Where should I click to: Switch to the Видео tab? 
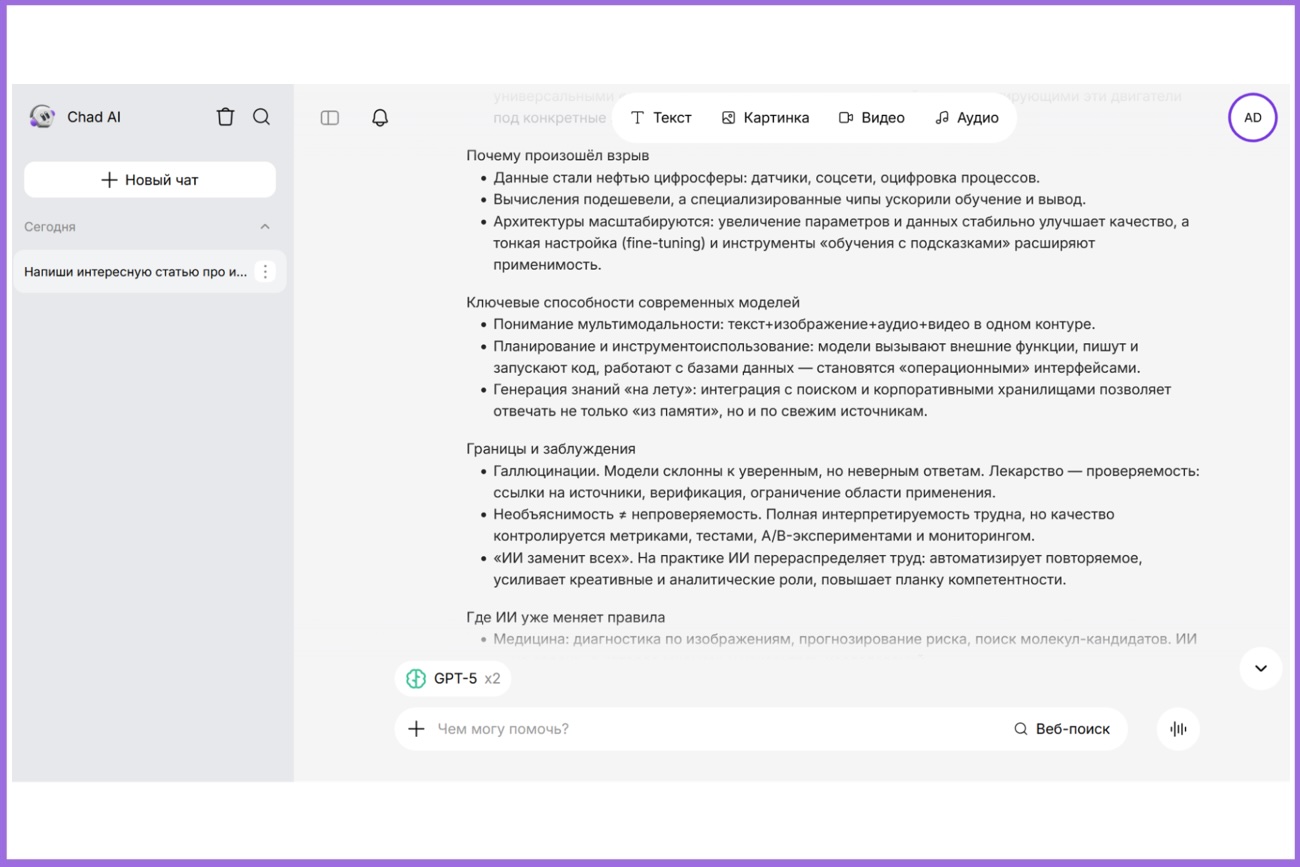click(x=871, y=118)
